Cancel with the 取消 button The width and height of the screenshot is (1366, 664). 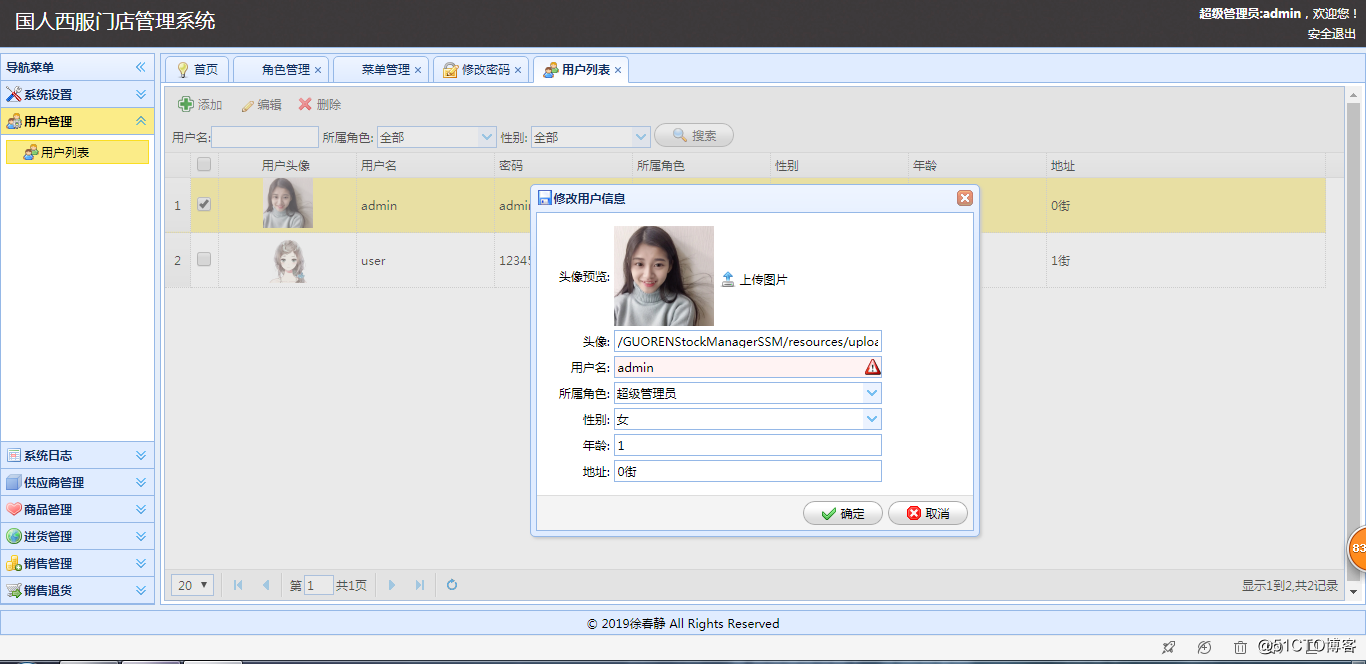927,513
